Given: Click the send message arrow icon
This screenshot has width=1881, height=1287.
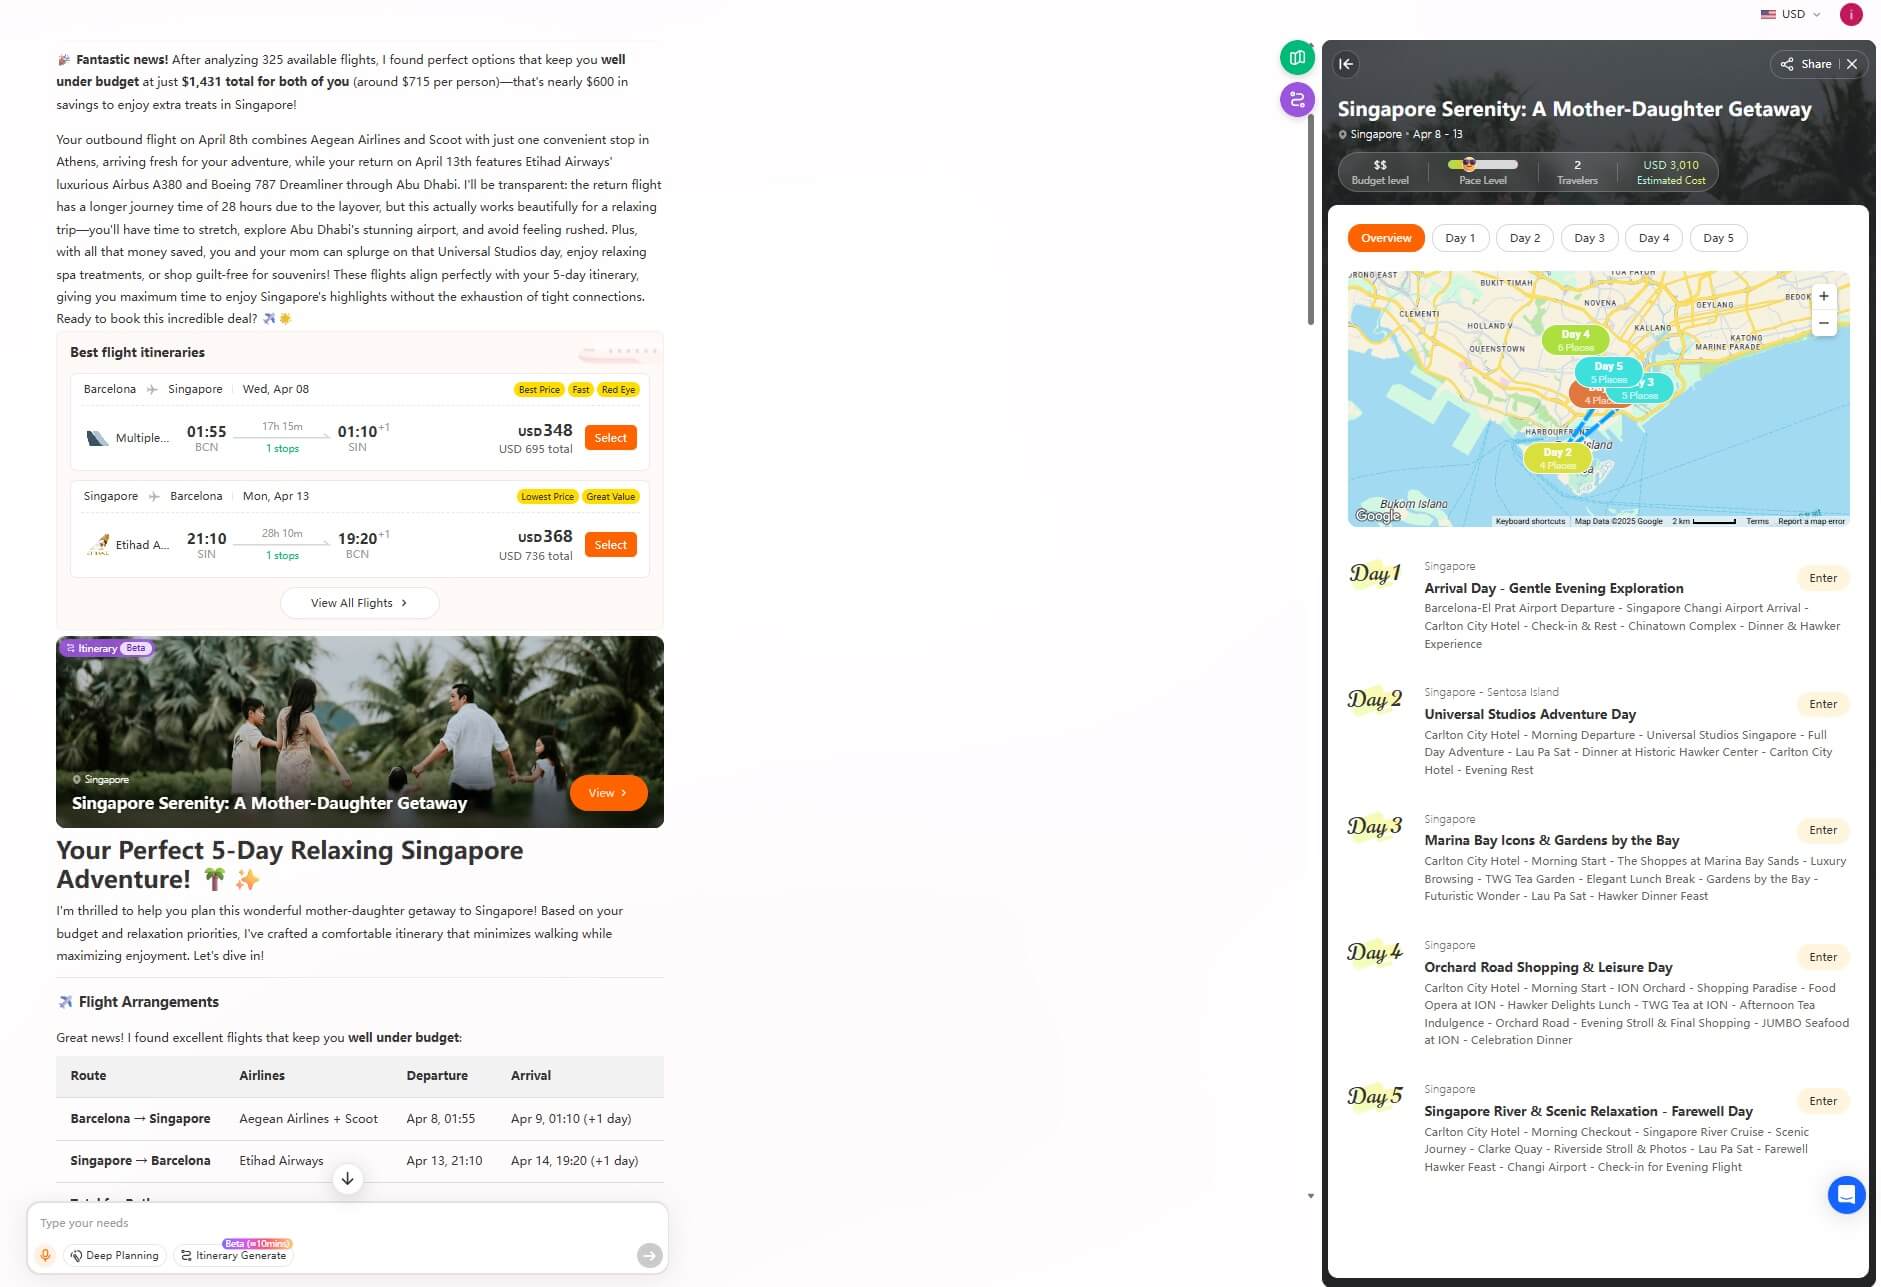Looking at the screenshot, I should coord(648,1254).
